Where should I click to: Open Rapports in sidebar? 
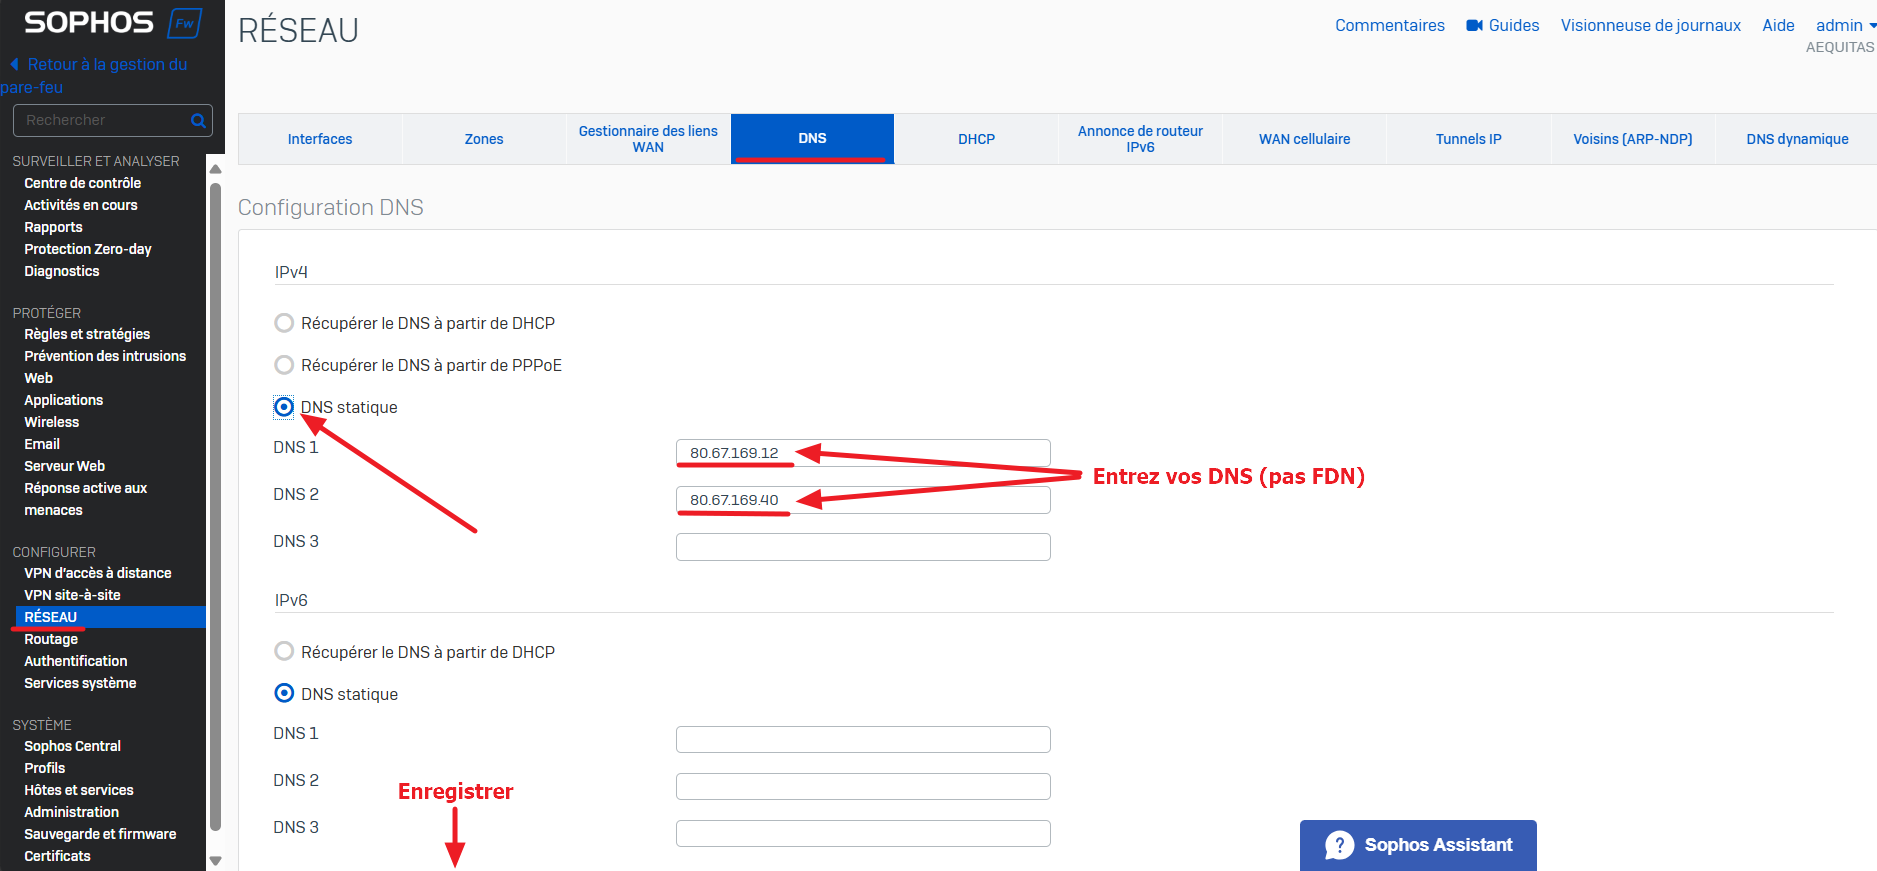54,227
